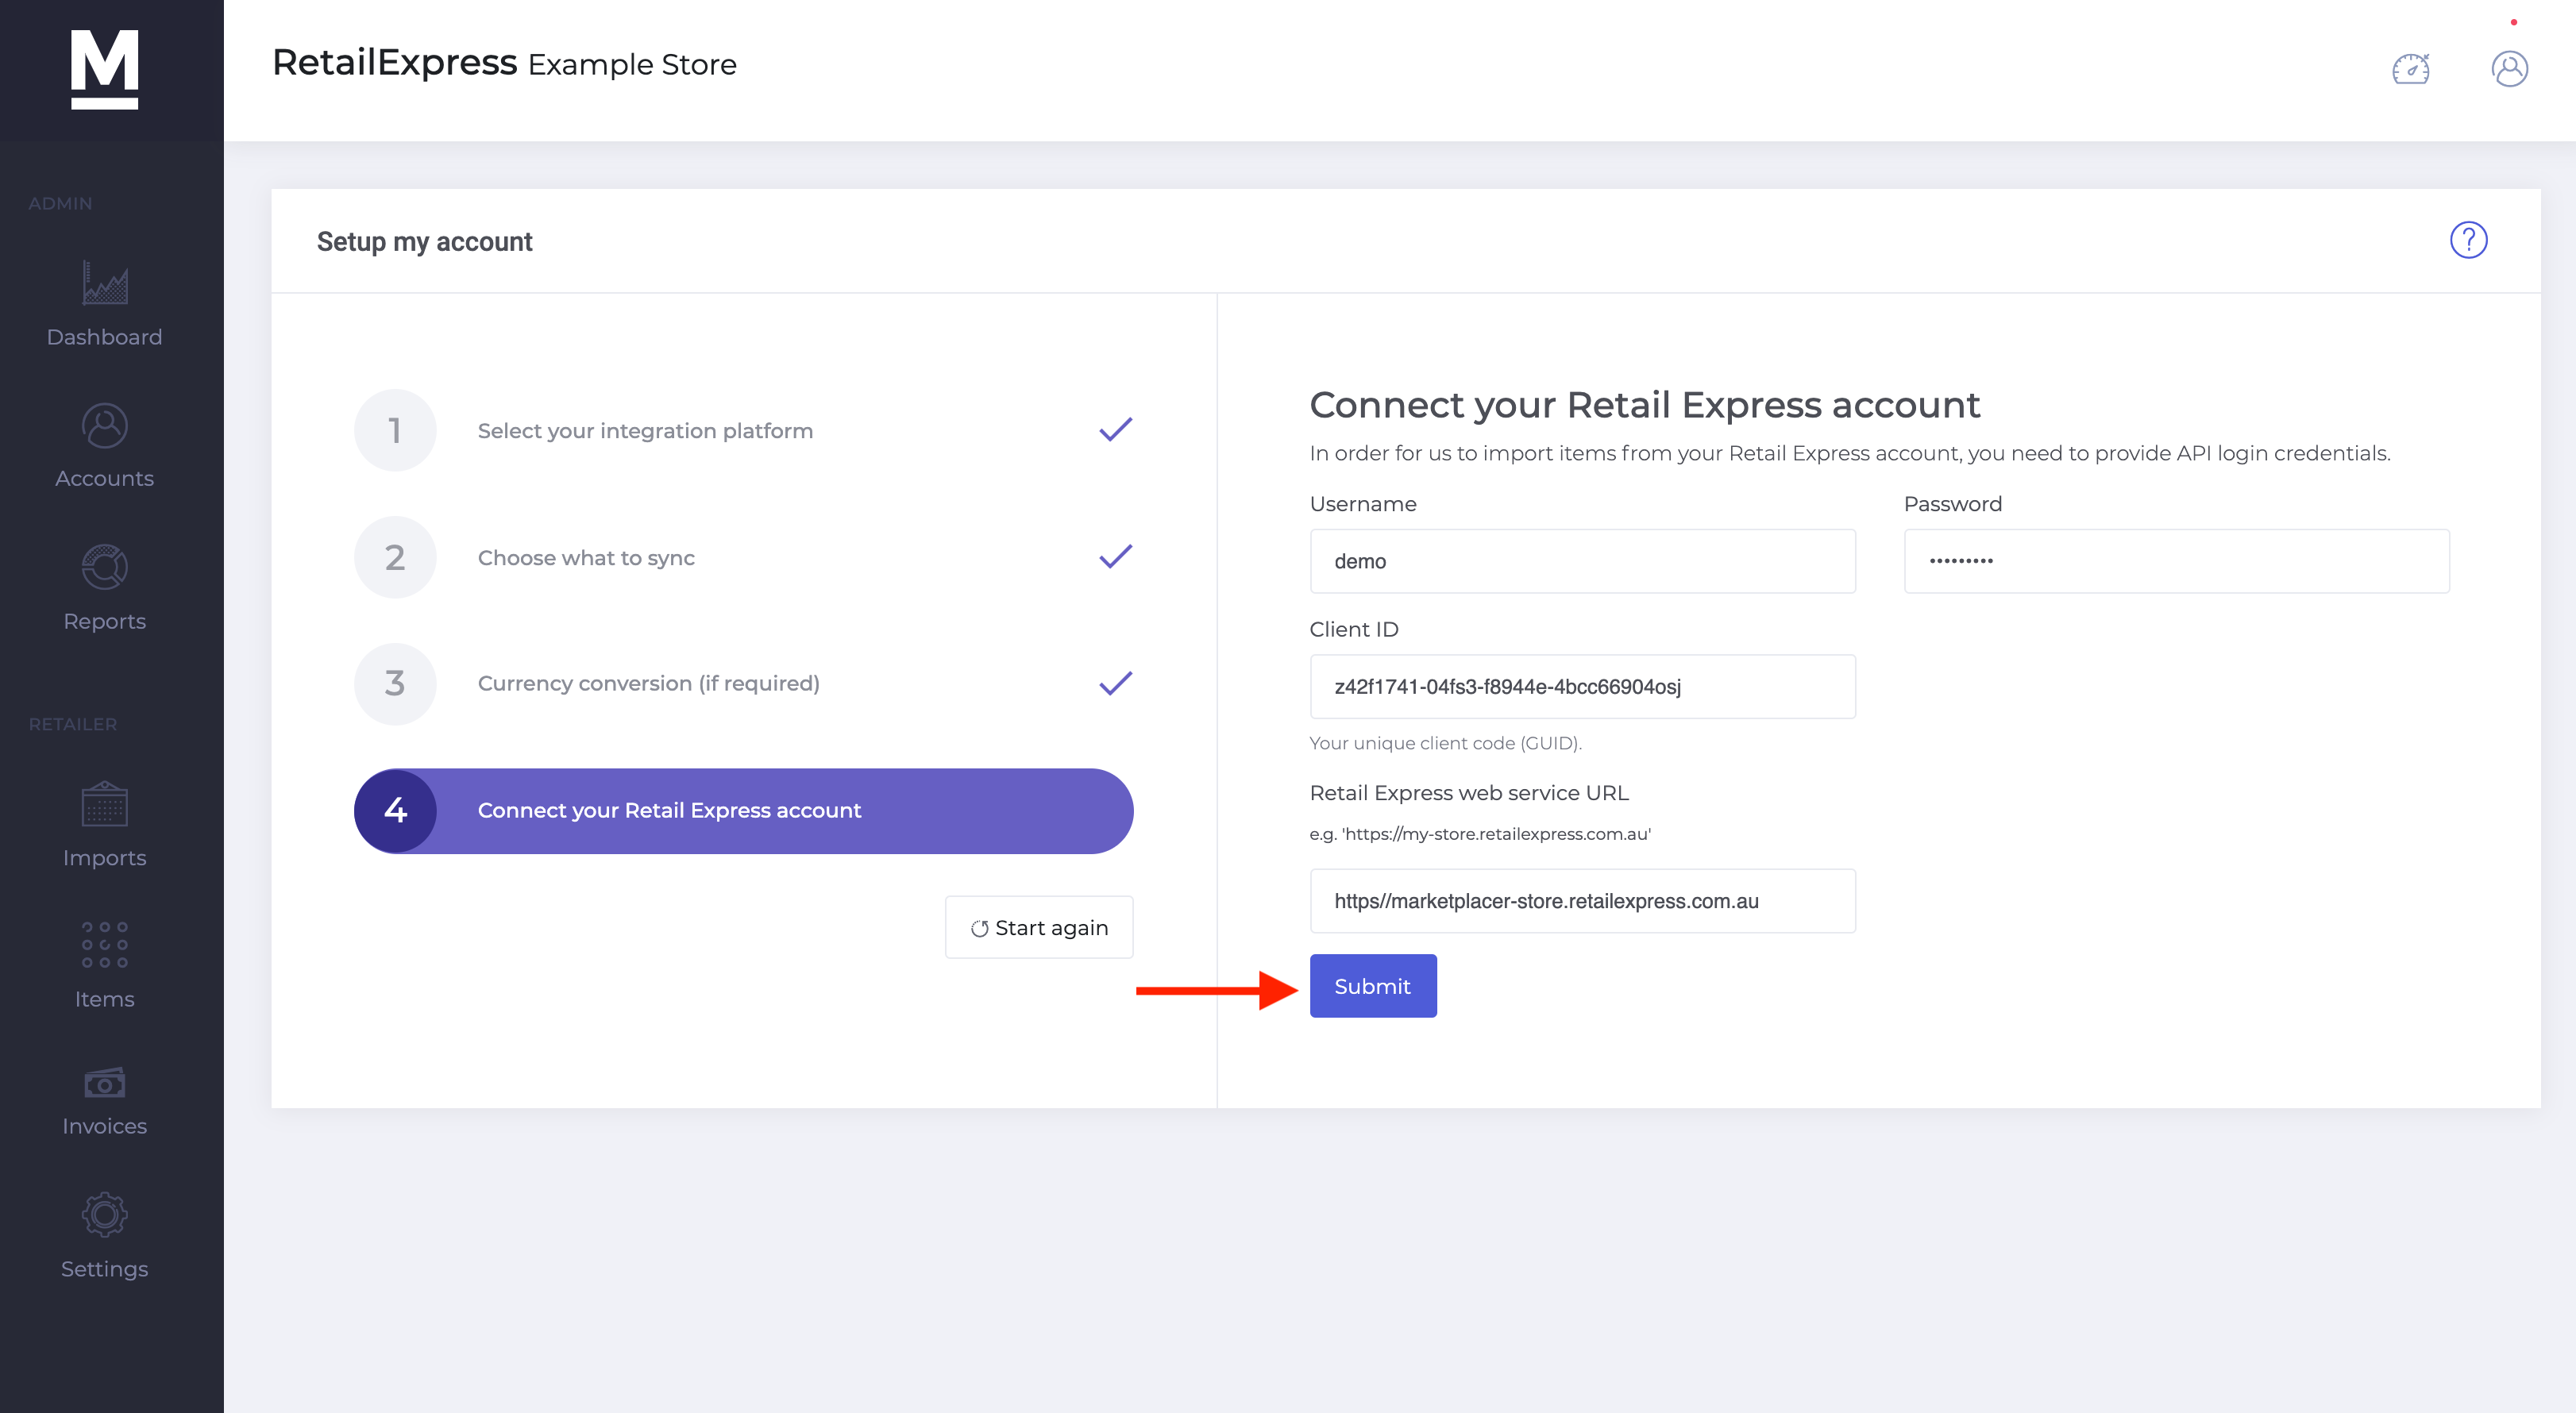
Task: Go to Reports in sidebar
Action: coord(104,621)
